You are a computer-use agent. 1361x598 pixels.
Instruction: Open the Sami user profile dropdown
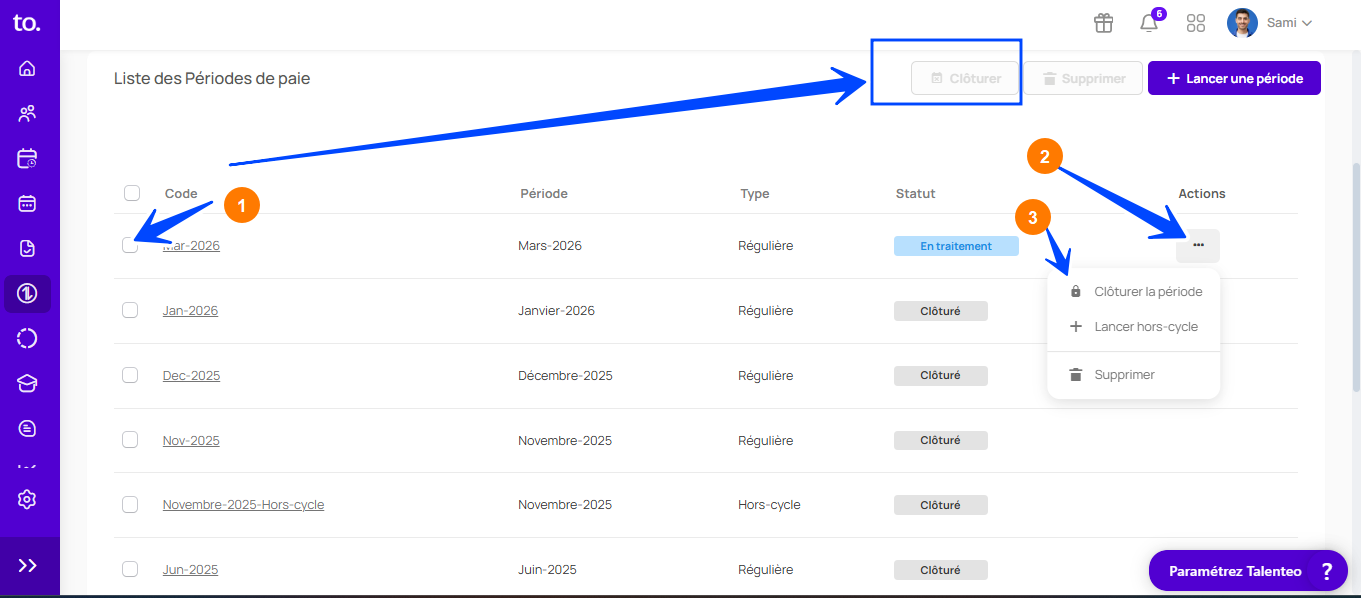tap(1270, 23)
